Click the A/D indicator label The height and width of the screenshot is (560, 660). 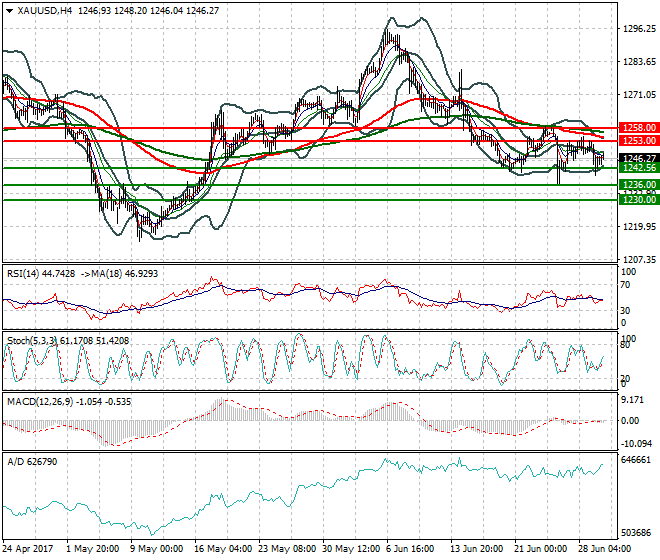[15, 463]
